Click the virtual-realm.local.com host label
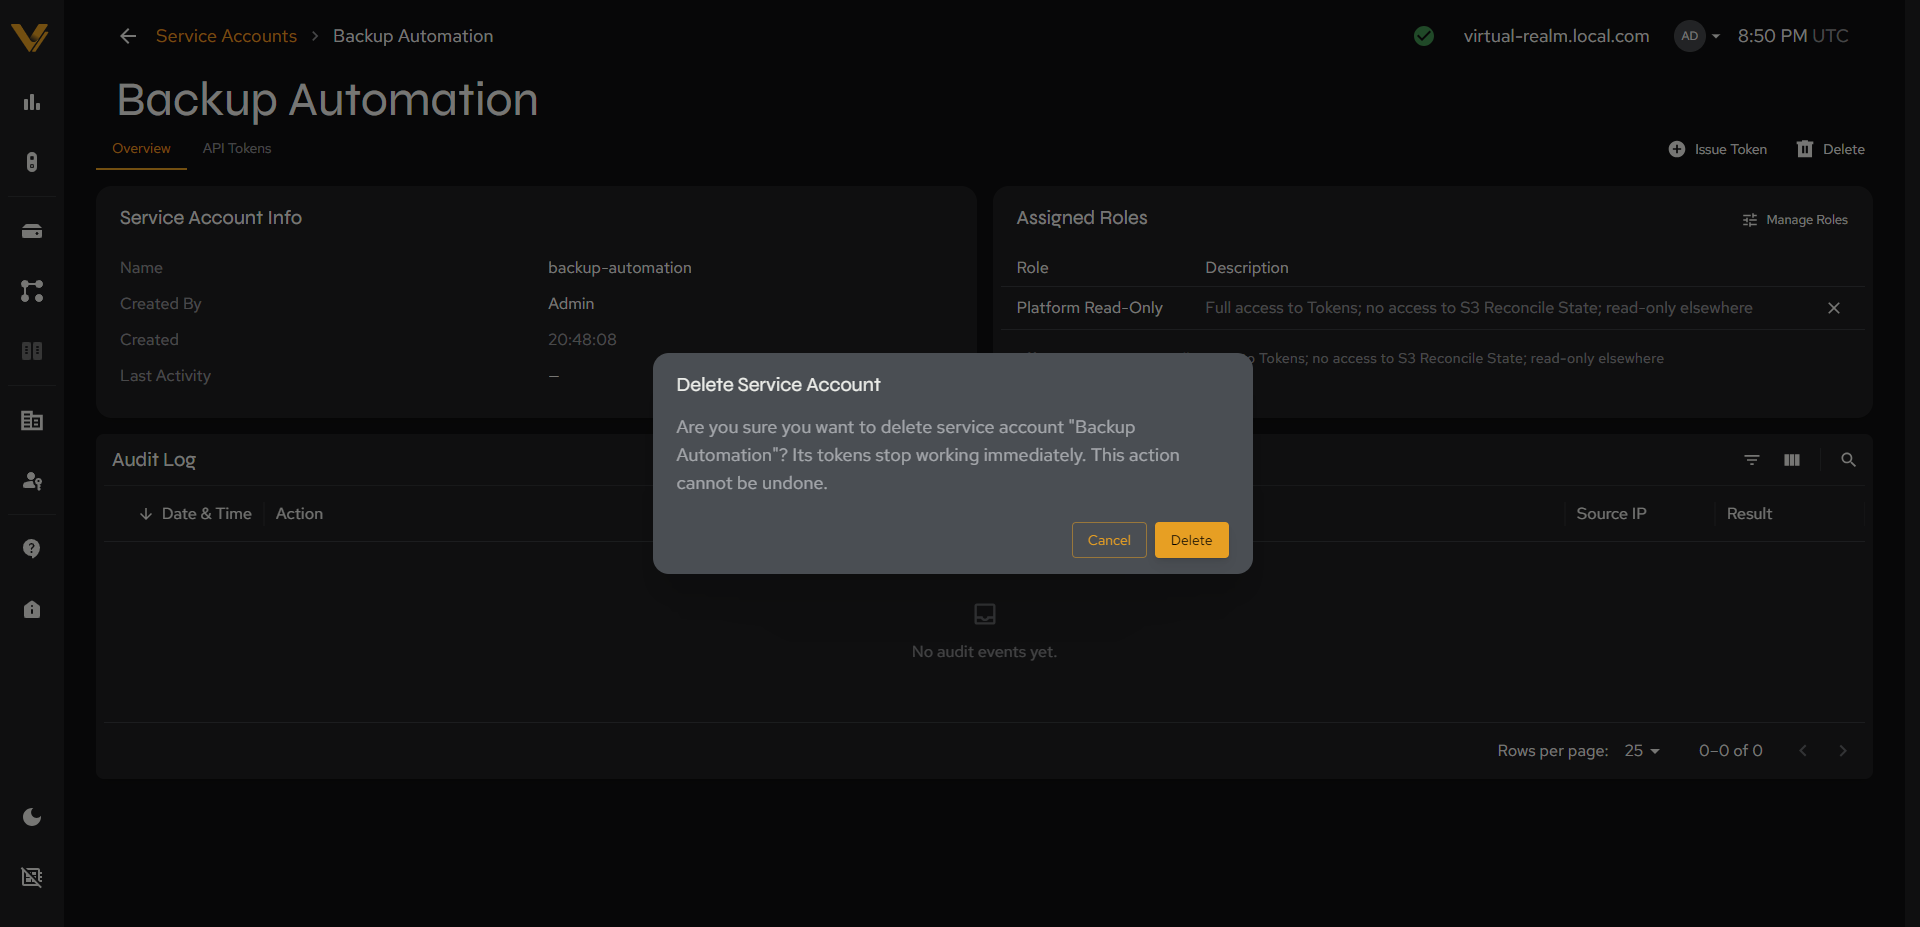 [x=1556, y=36]
